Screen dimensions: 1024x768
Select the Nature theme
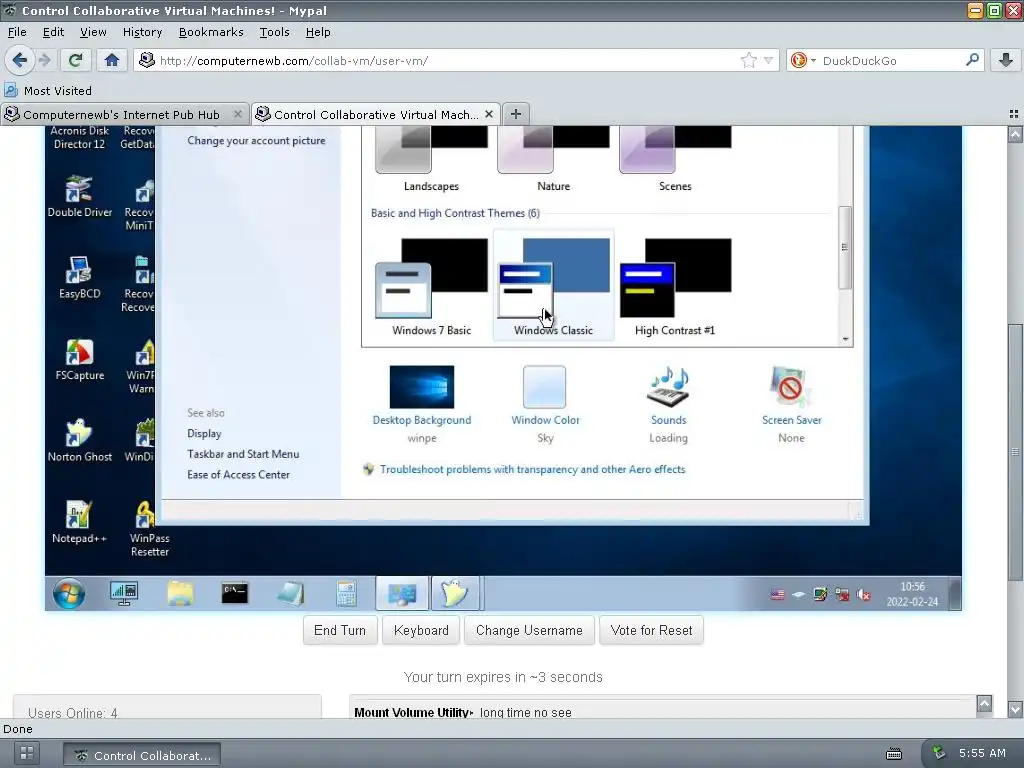coord(553,160)
